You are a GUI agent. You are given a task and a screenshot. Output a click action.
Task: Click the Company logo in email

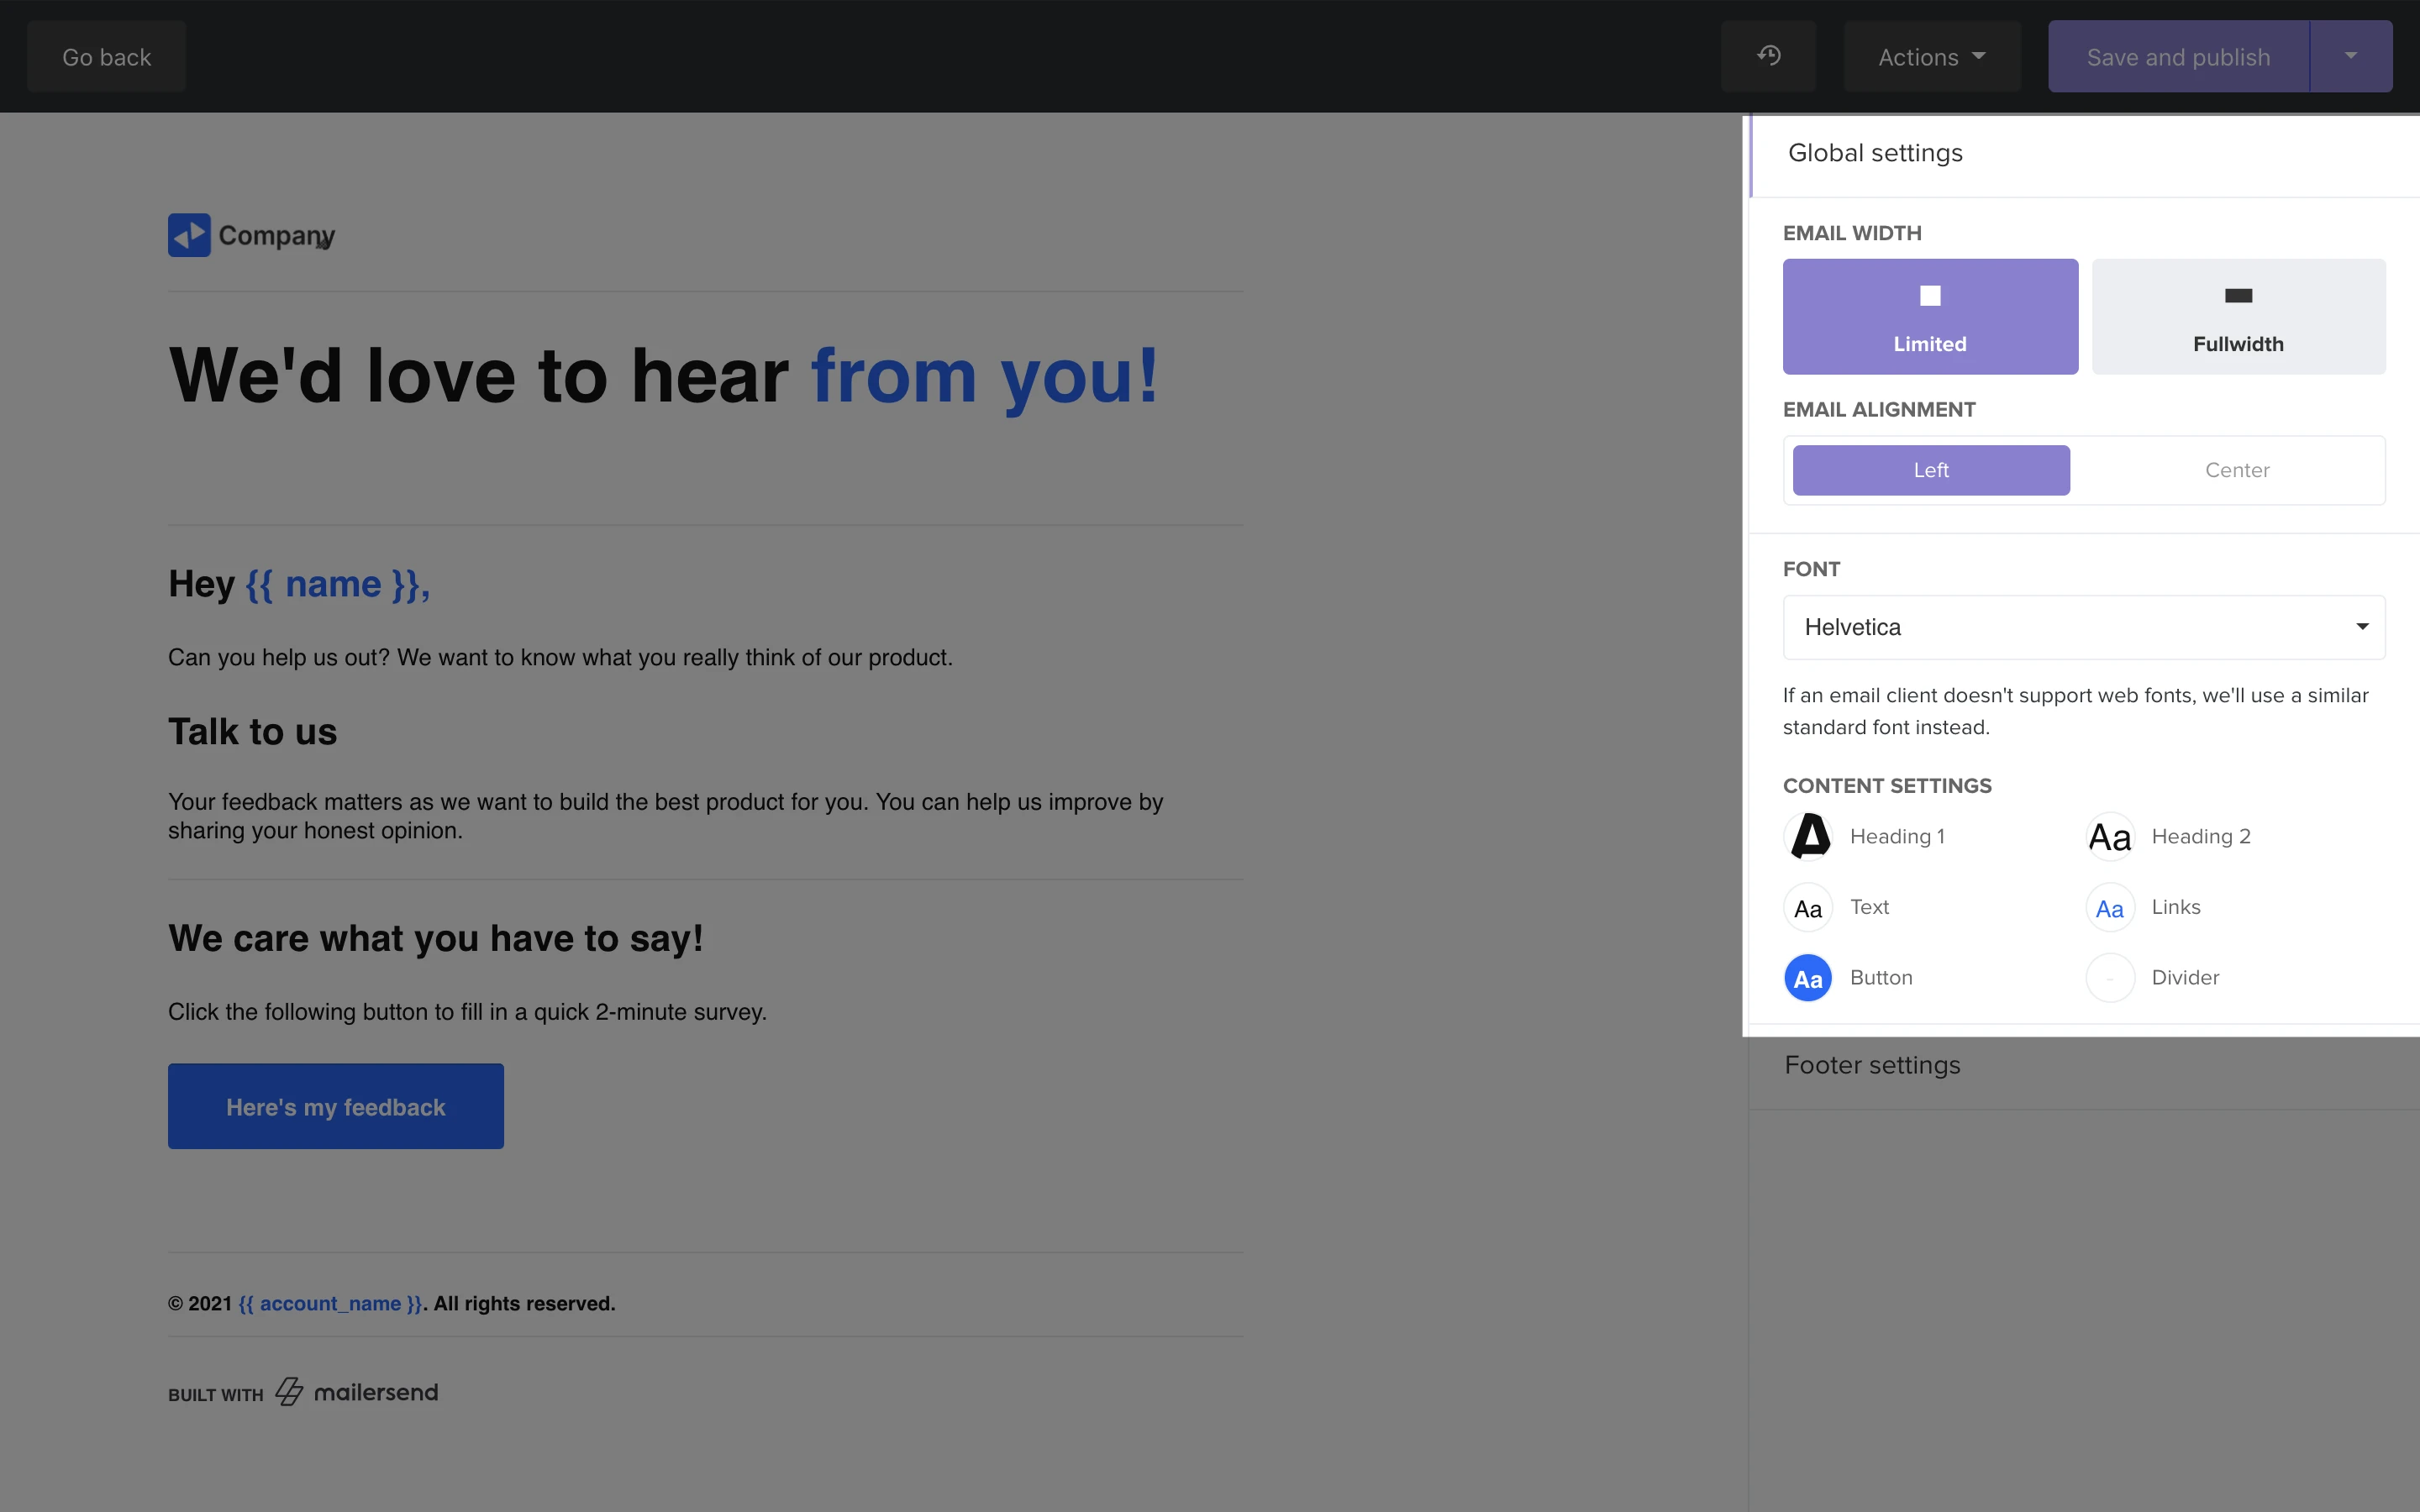tap(251, 235)
